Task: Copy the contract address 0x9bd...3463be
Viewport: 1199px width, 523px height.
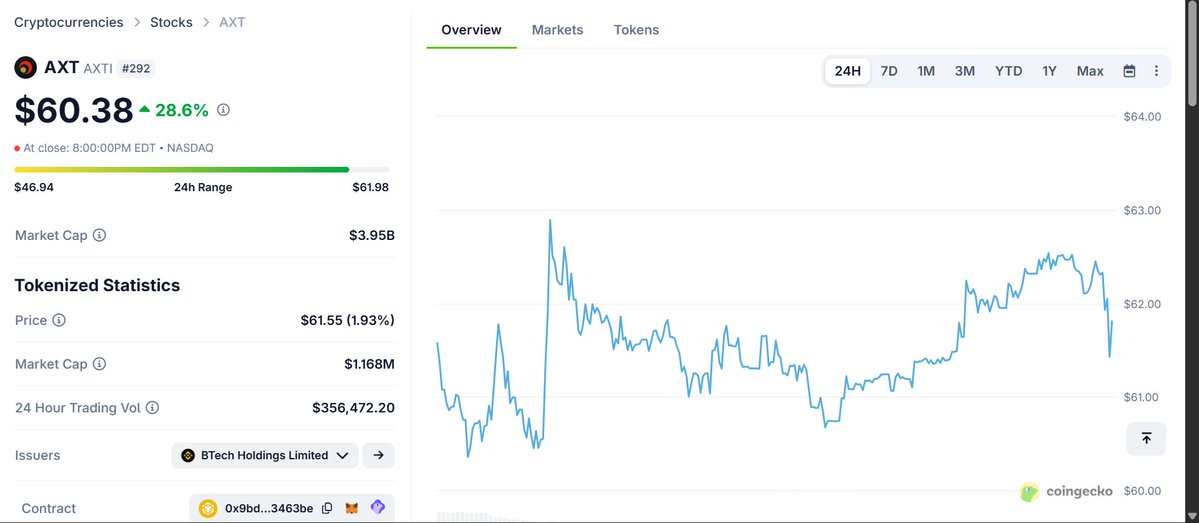Action: [x=327, y=508]
